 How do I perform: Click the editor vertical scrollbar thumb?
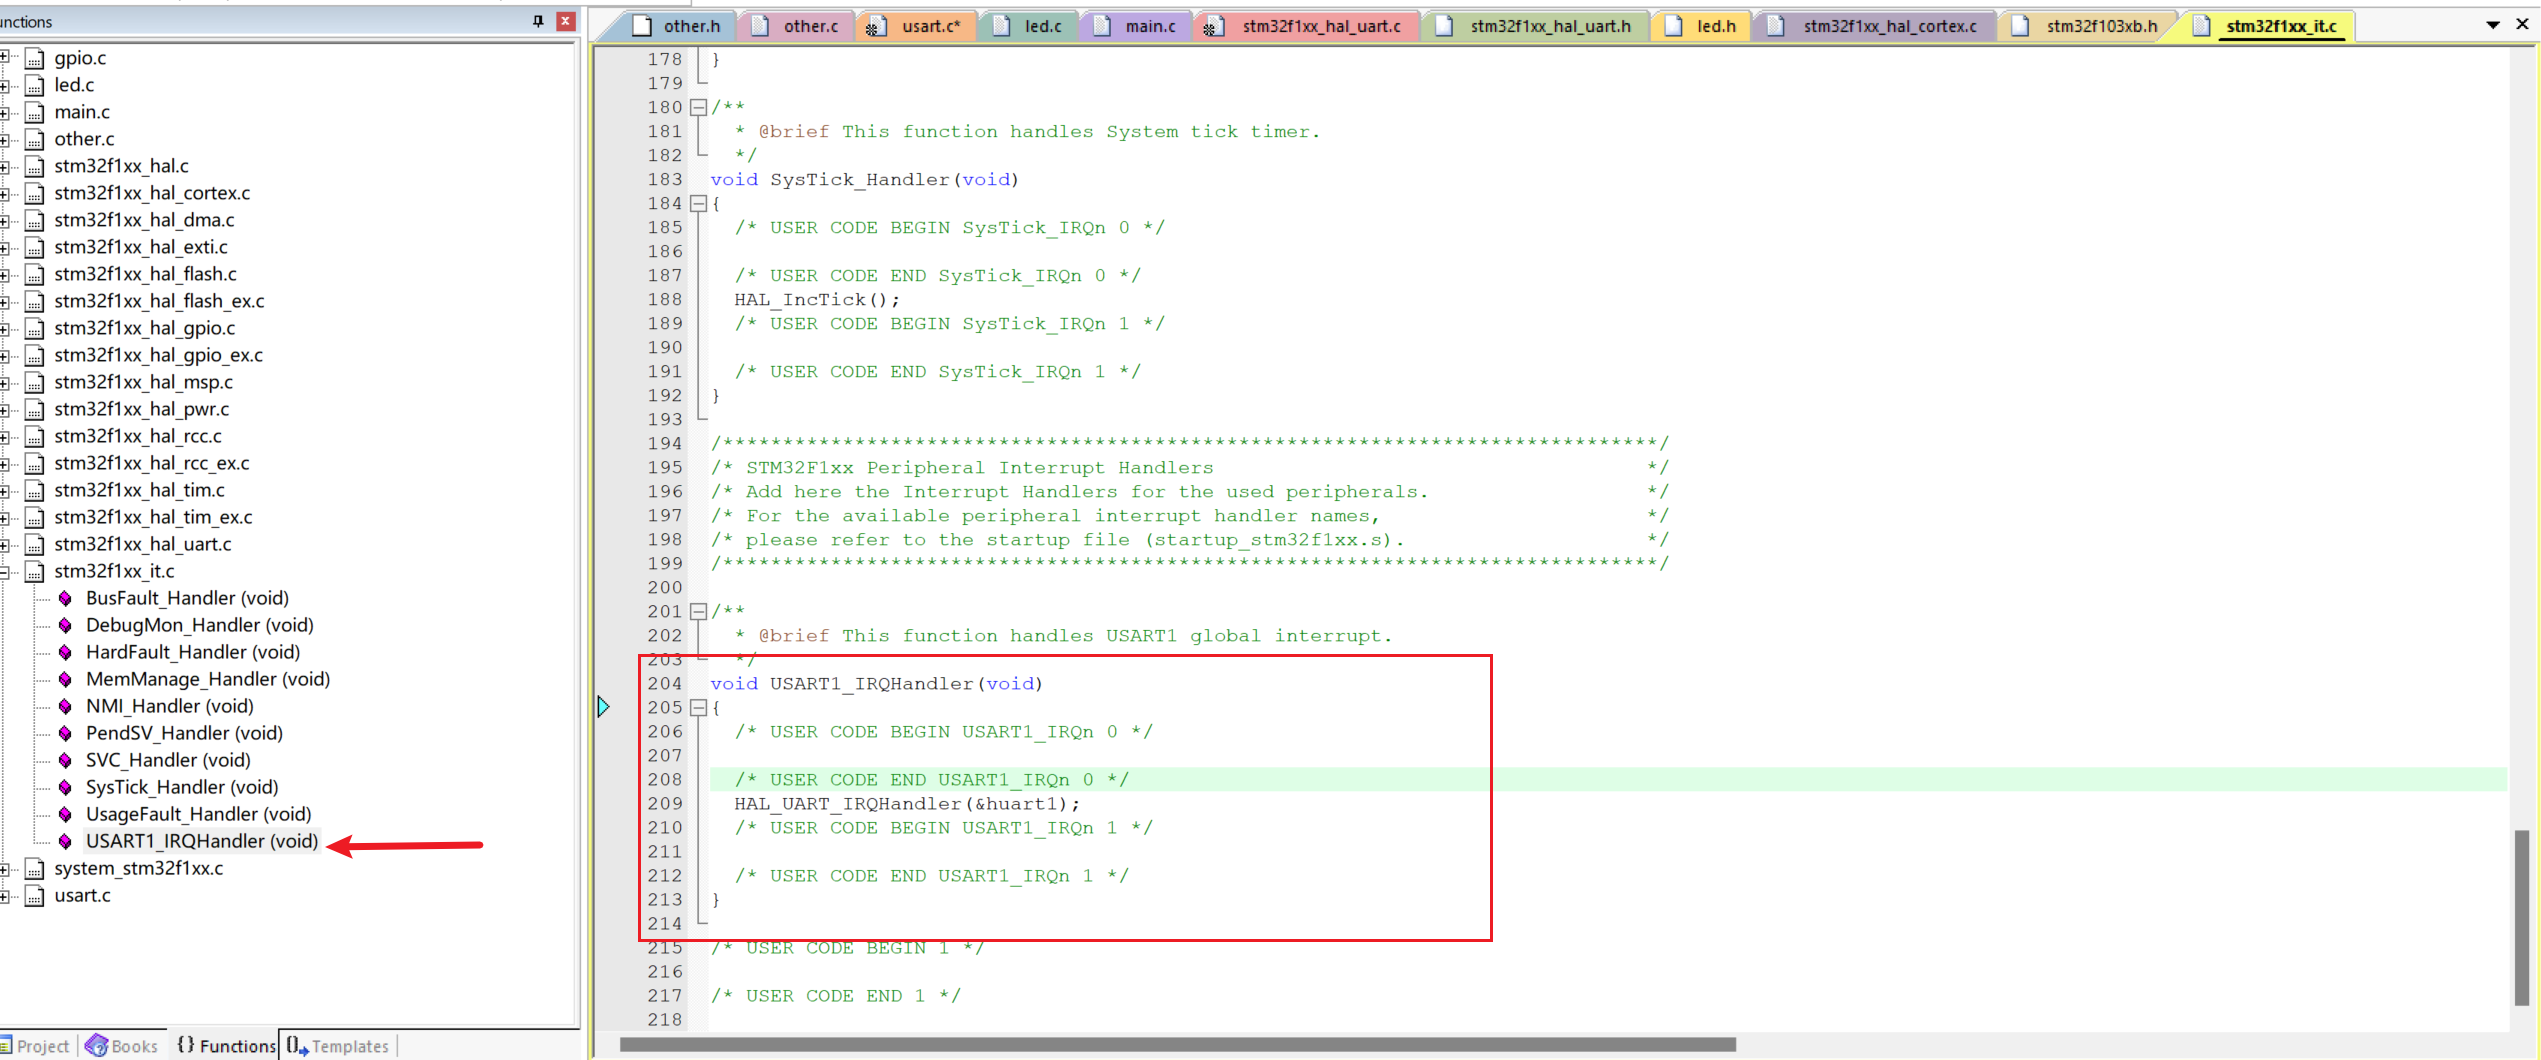pos(2521,917)
